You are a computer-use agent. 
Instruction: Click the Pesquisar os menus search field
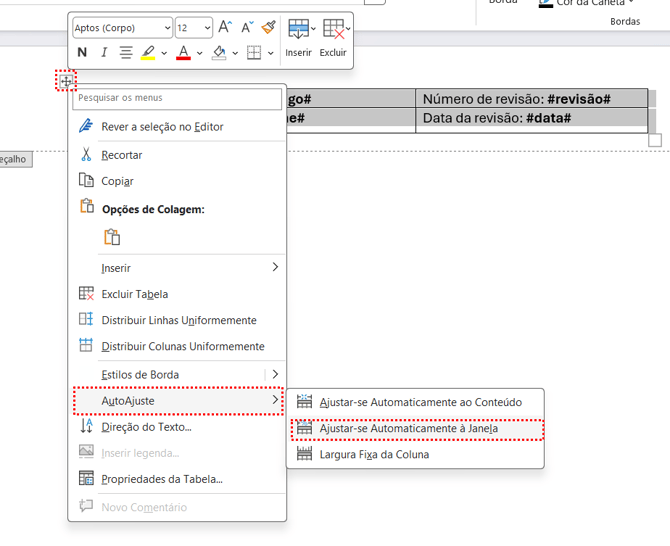[178, 98]
